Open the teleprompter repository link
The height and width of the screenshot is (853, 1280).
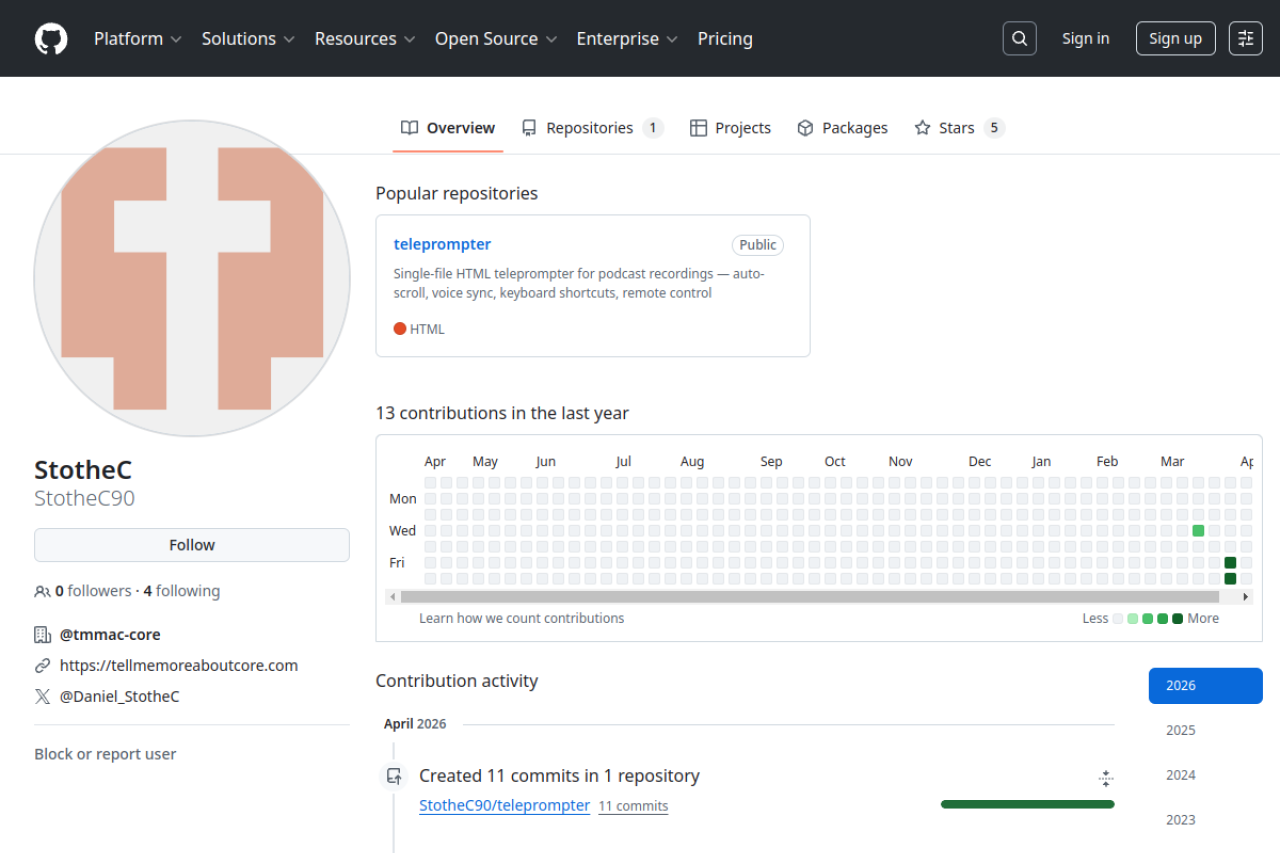(x=442, y=244)
